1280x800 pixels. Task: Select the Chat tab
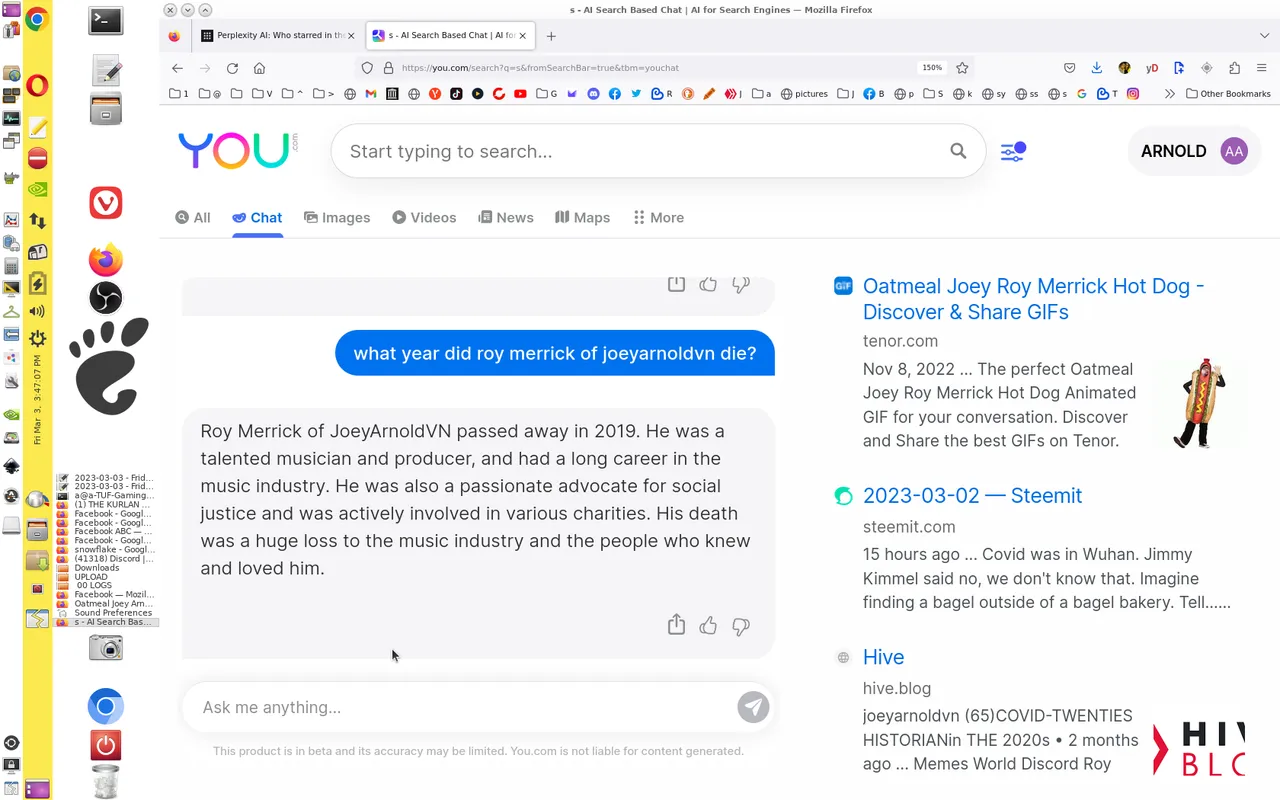click(x=257, y=217)
